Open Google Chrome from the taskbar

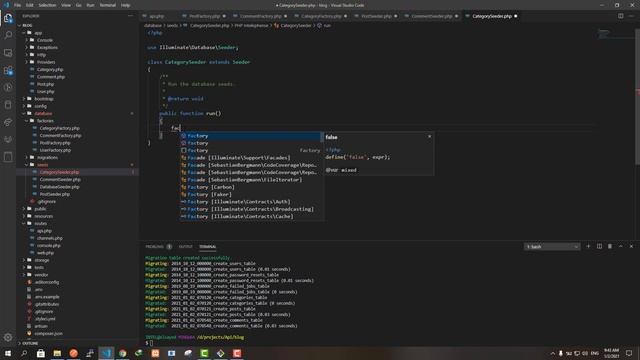click(122, 353)
